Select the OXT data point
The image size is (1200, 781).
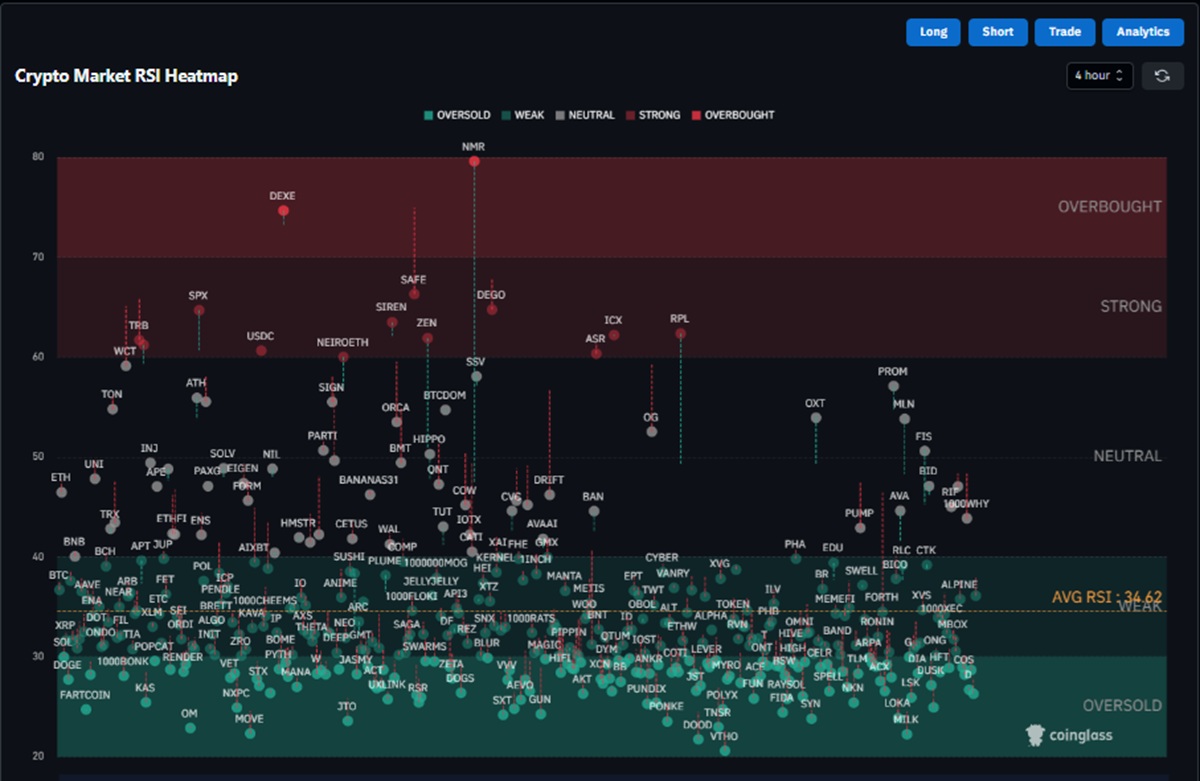pyautogui.click(x=816, y=417)
